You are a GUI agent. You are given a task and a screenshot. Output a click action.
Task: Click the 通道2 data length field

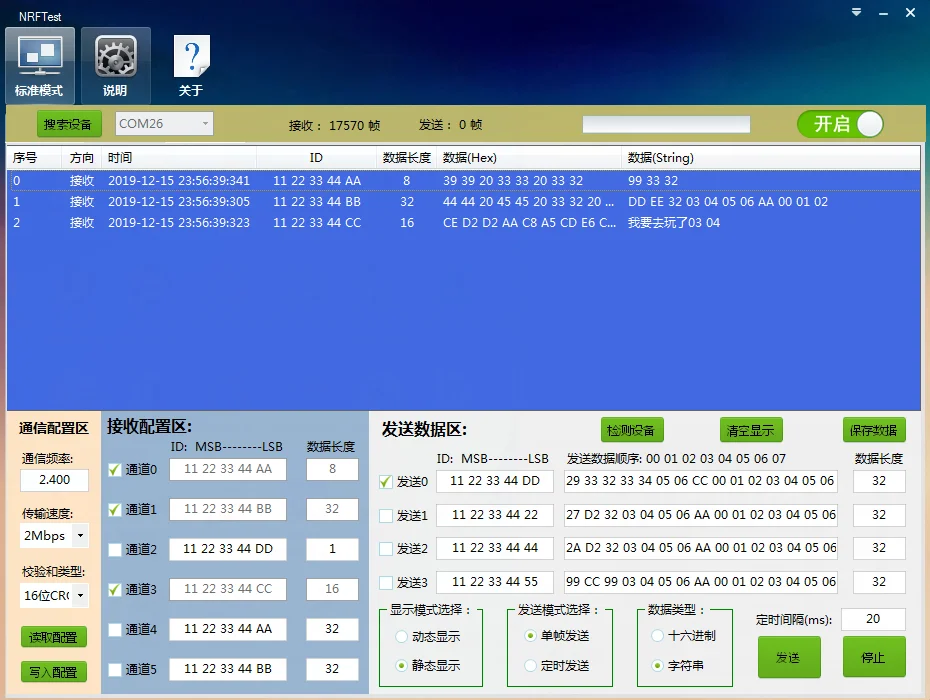(x=332, y=549)
